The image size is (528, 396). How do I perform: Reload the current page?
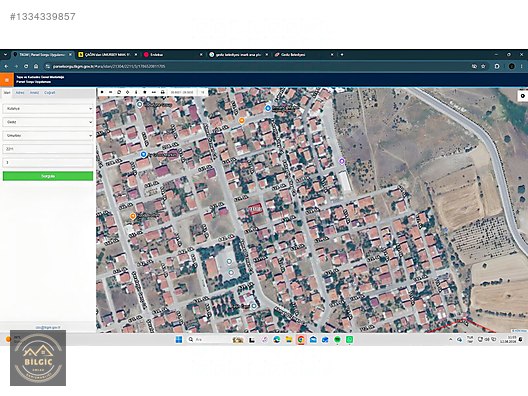tap(26, 66)
